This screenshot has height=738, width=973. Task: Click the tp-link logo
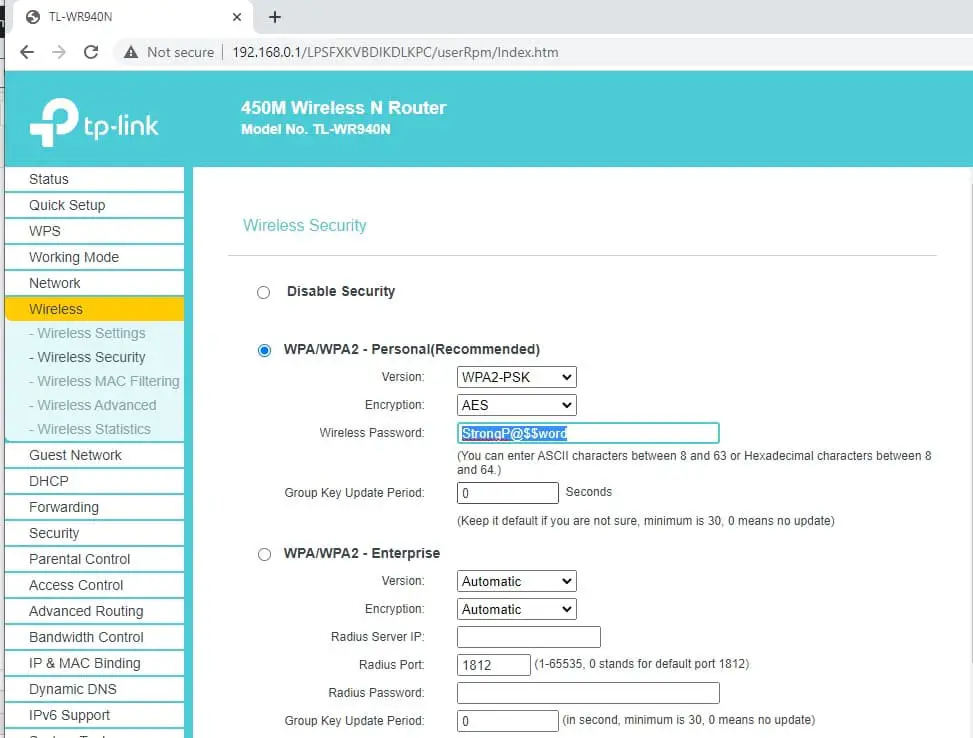click(94, 122)
